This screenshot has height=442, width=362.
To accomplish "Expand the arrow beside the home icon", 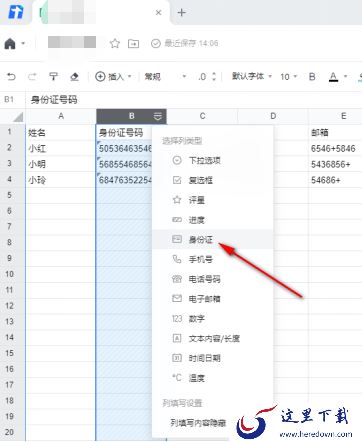I will (23, 43).
